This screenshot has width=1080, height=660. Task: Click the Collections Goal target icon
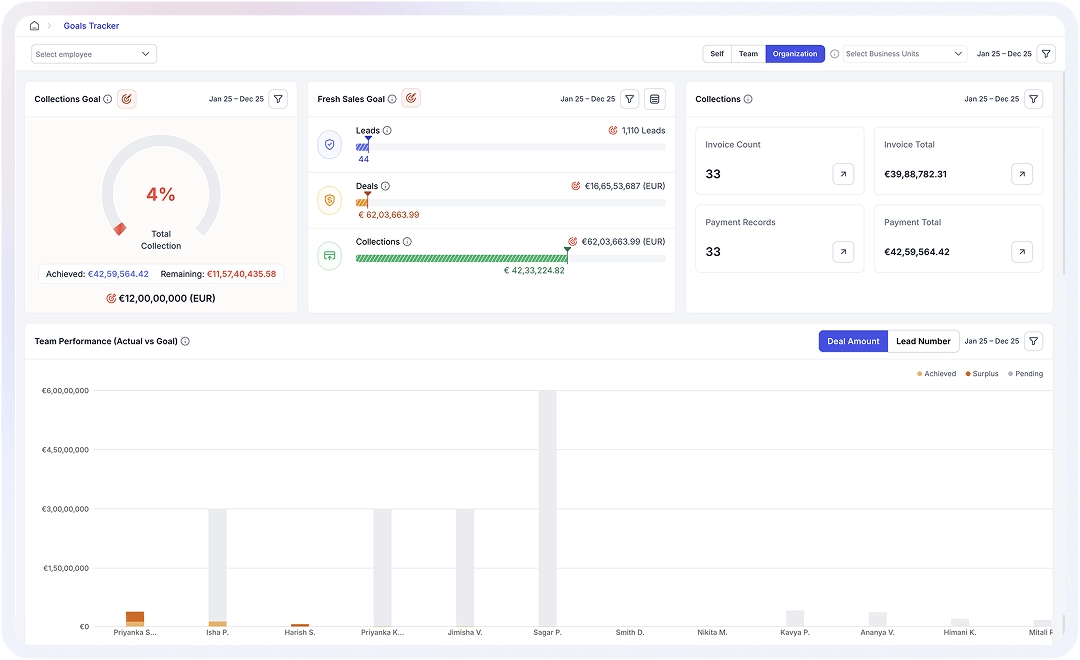[x=127, y=99]
